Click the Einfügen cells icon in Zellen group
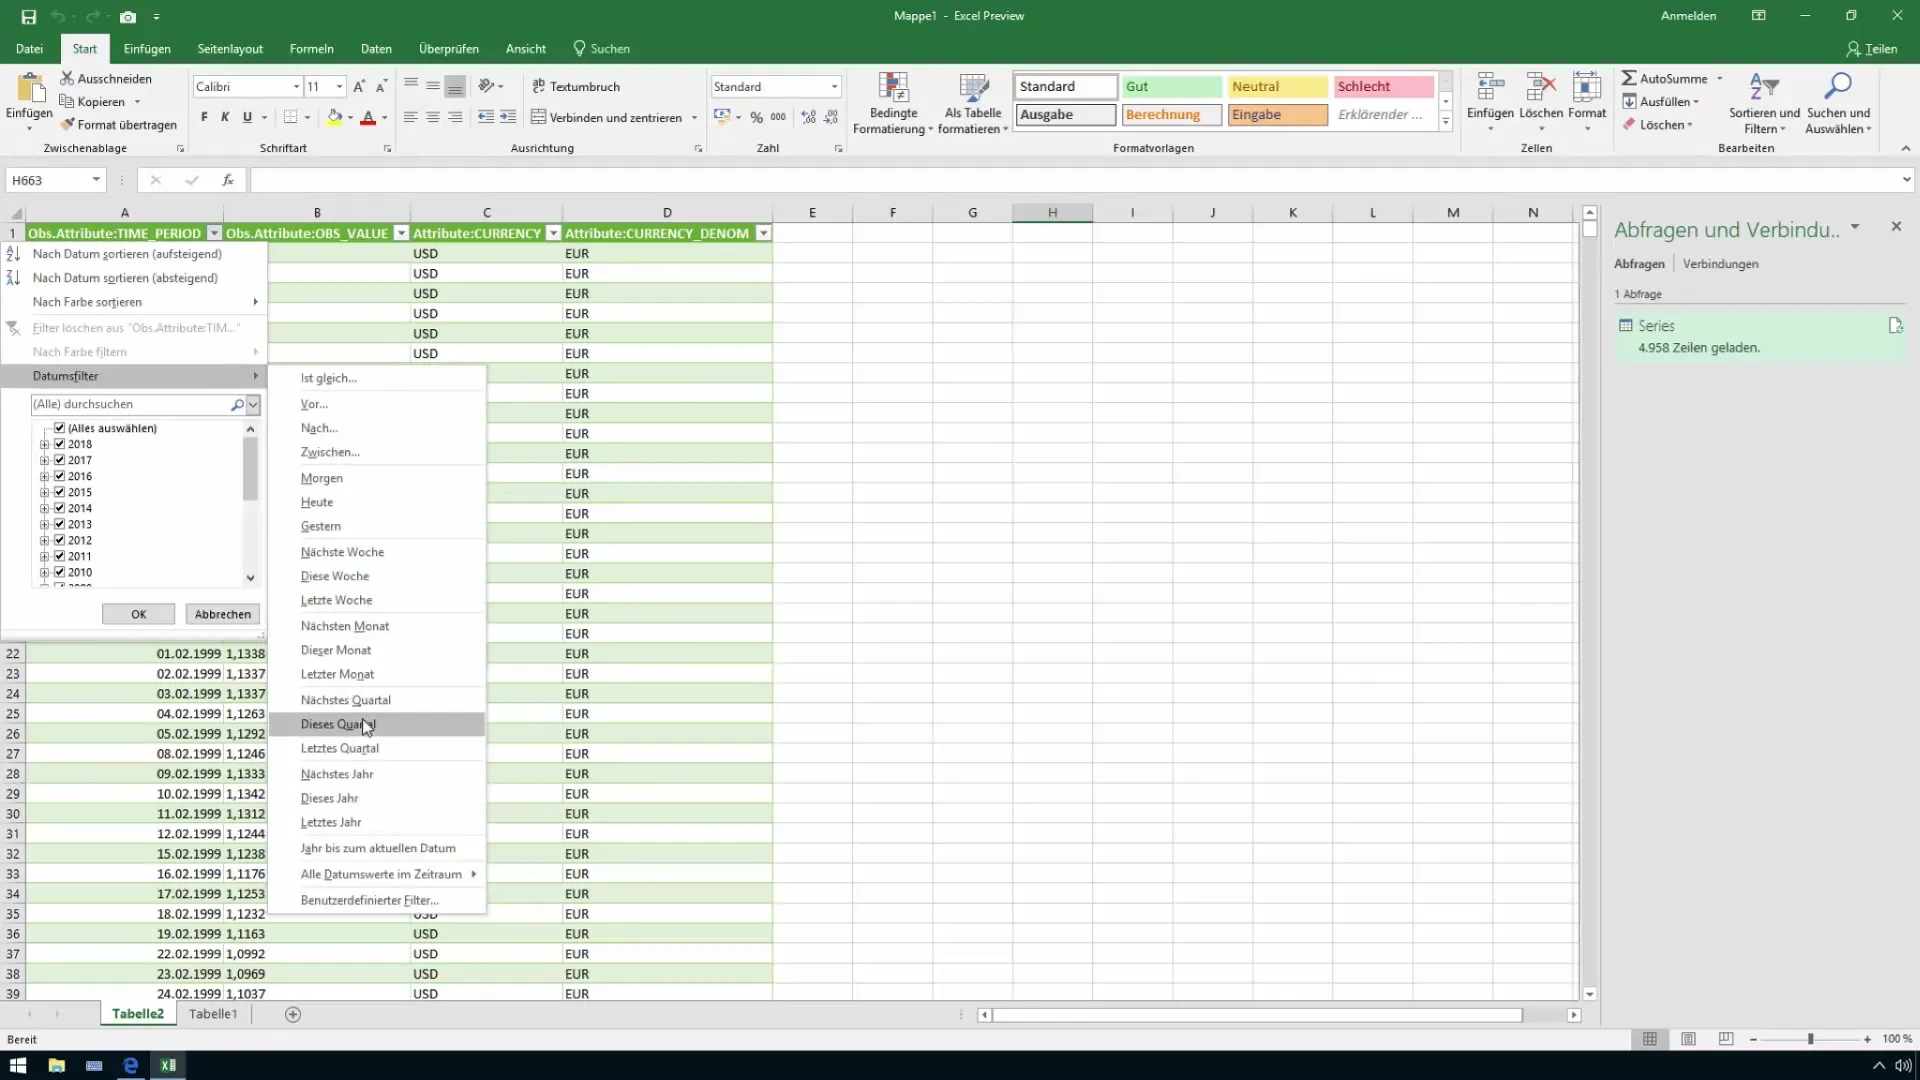This screenshot has height=1080, width=1920. pos(1491,88)
